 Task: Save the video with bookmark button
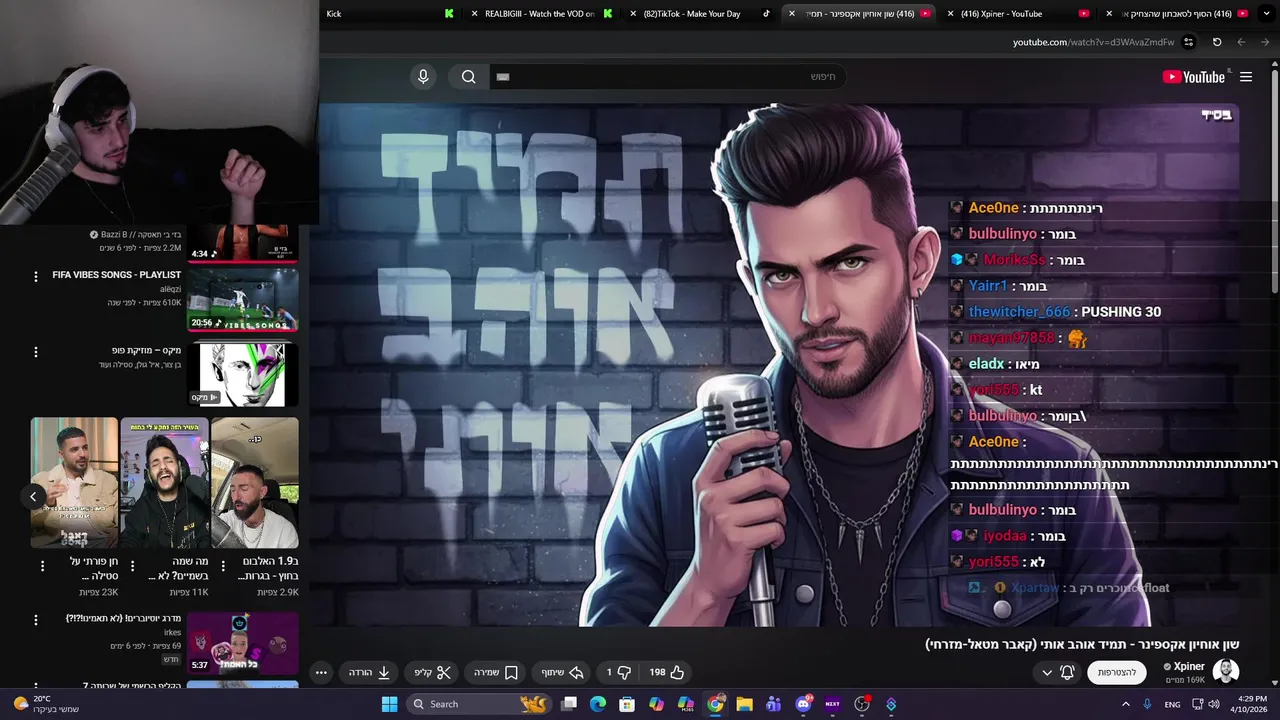coord(496,672)
